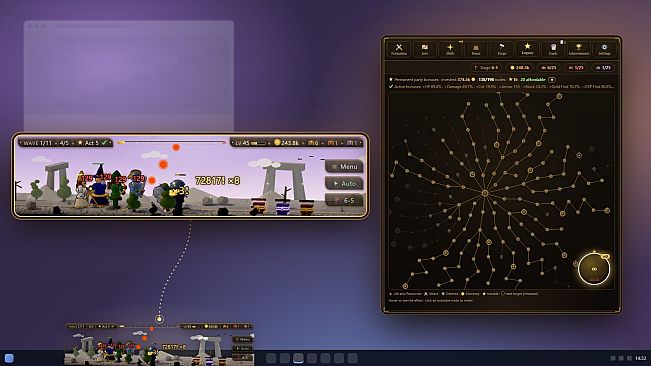Click the second chest counter showing 1
The height and width of the screenshot is (366, 651).
(x=333, y=143)
